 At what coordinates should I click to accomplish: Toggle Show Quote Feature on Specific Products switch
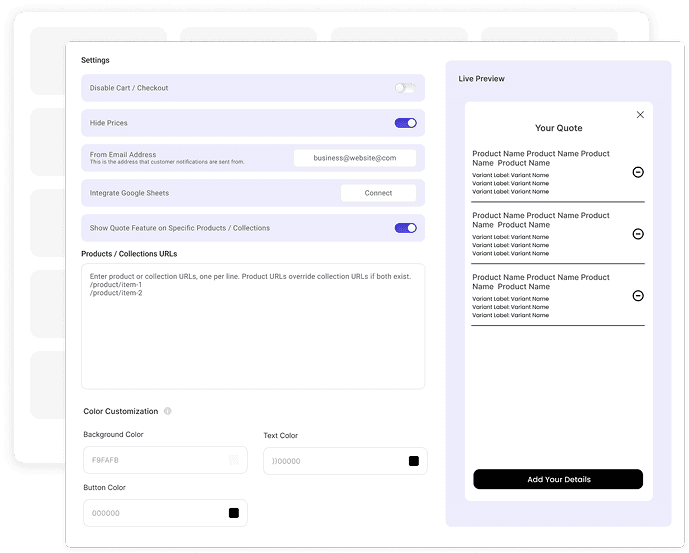click(x=405, y=228)
